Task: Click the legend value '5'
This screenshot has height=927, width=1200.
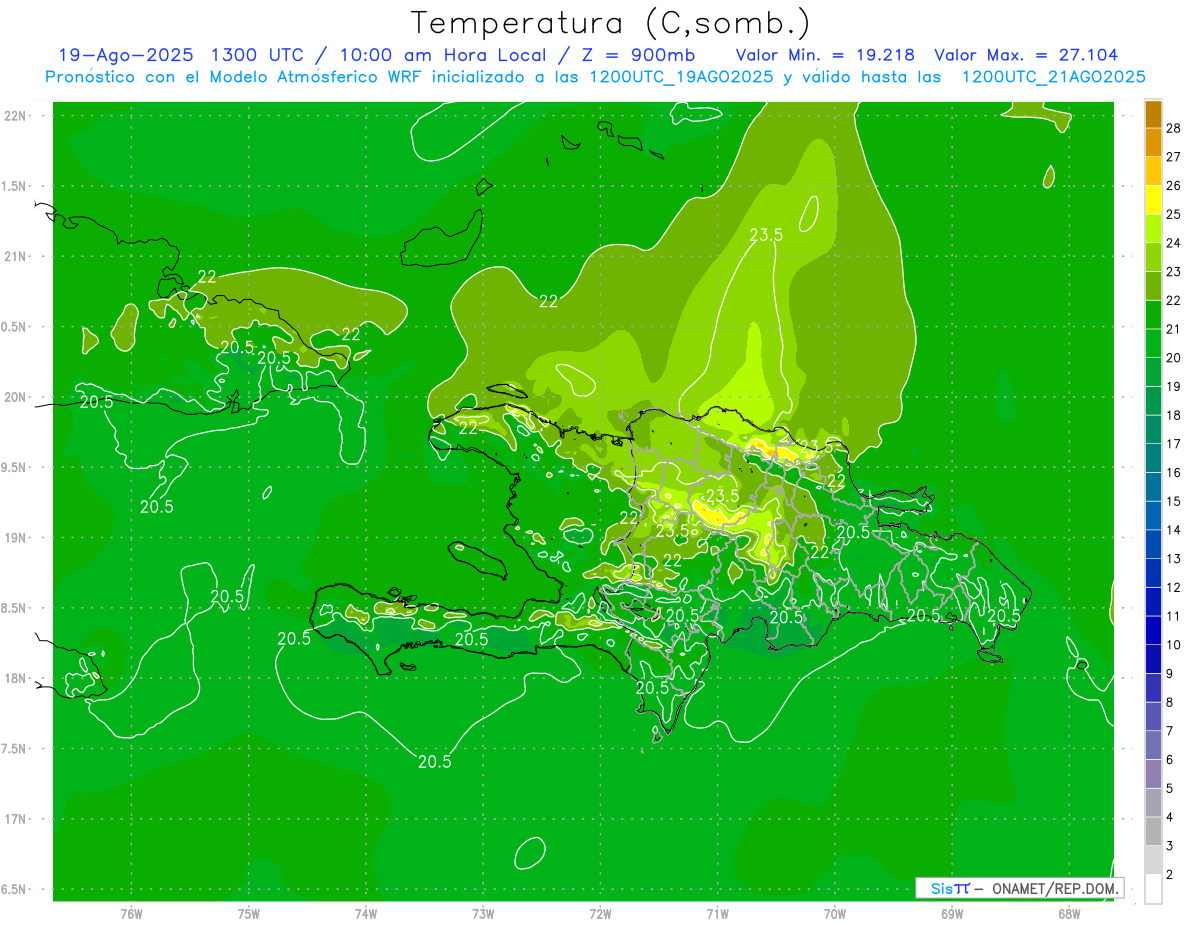Action: (x=1170, y=789)
